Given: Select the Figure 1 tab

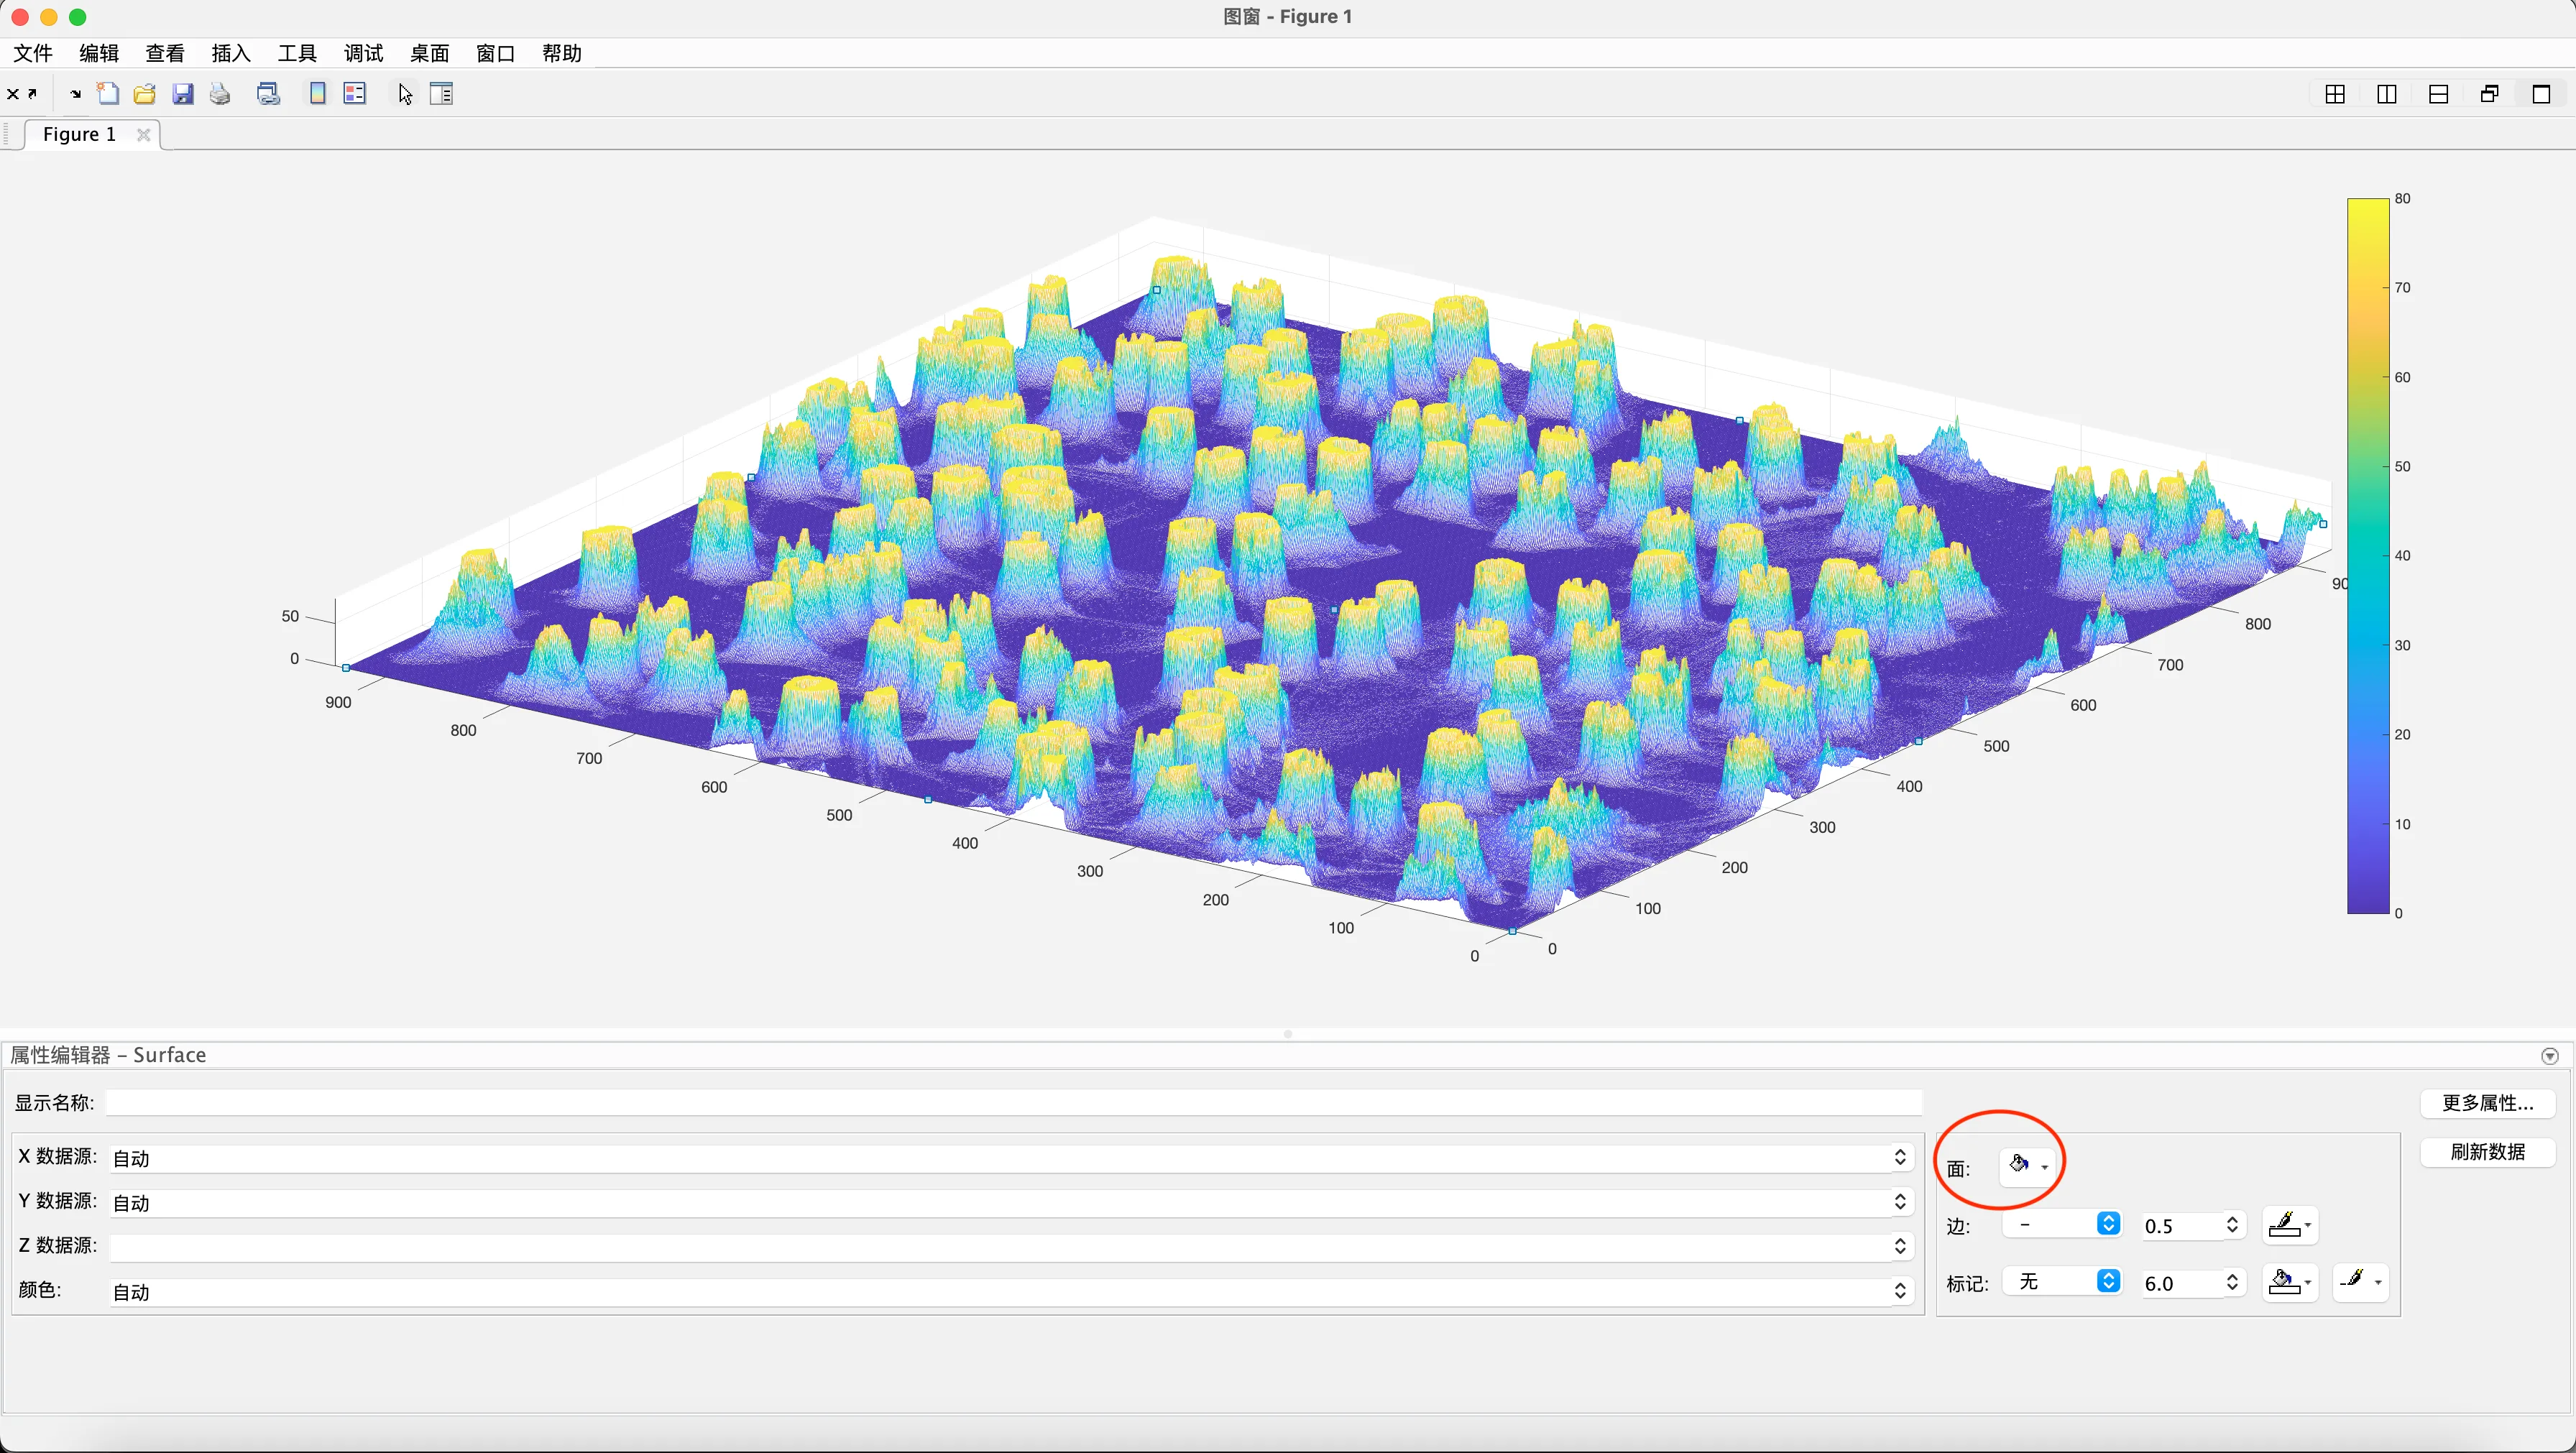Looking at the screenshot, I should [80, 134].
